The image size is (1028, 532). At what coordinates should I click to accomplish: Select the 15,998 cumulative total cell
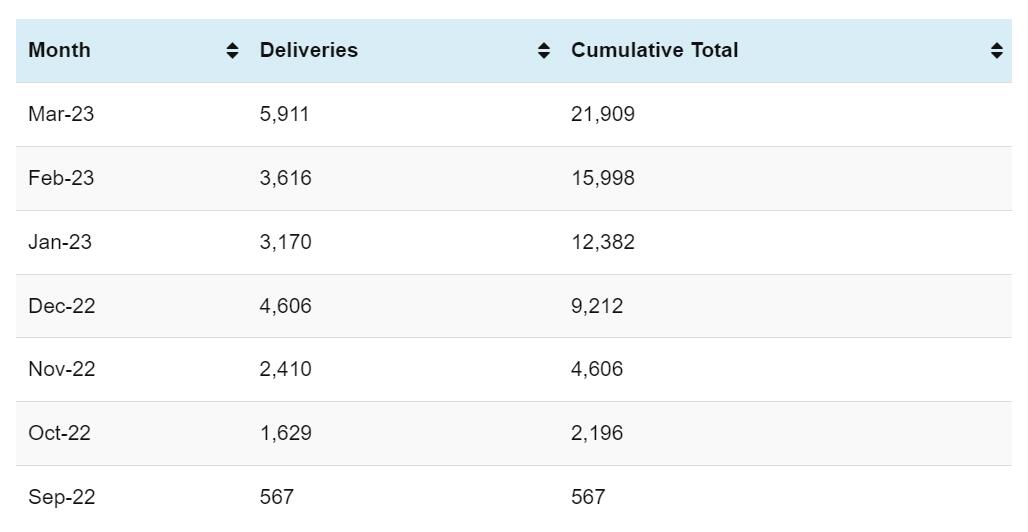602,178
